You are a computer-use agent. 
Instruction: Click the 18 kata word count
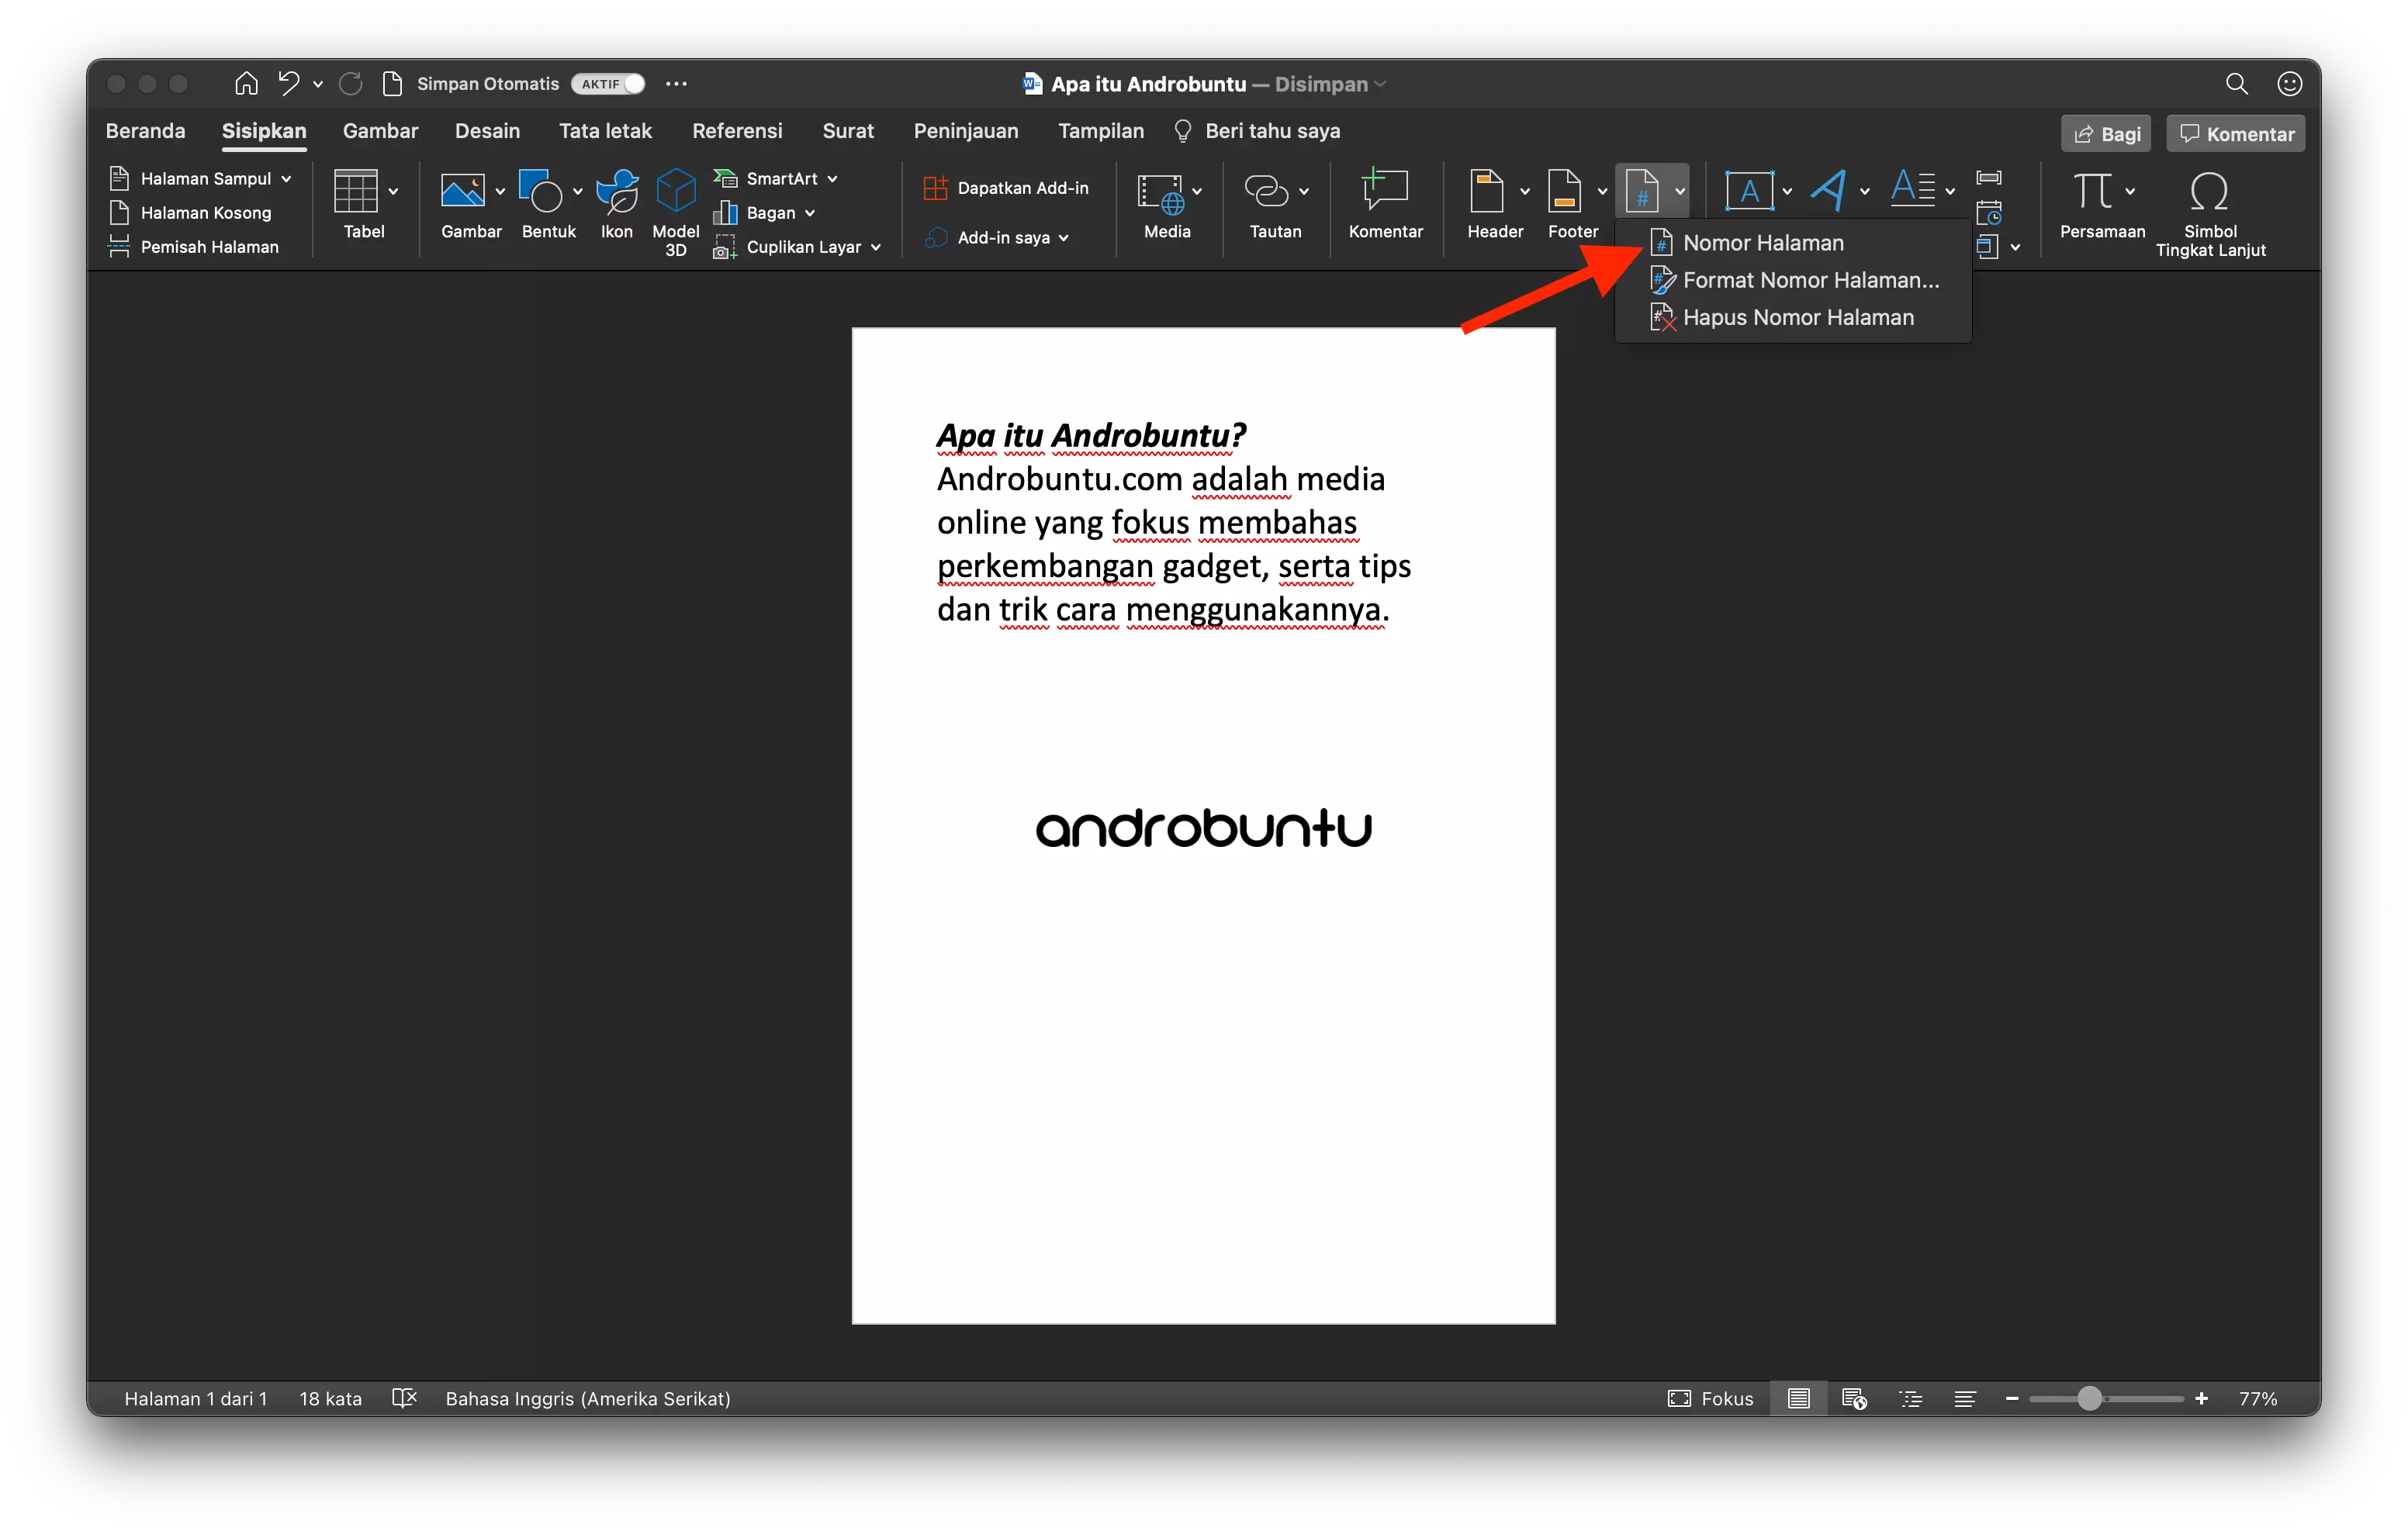click(329, 1398)
